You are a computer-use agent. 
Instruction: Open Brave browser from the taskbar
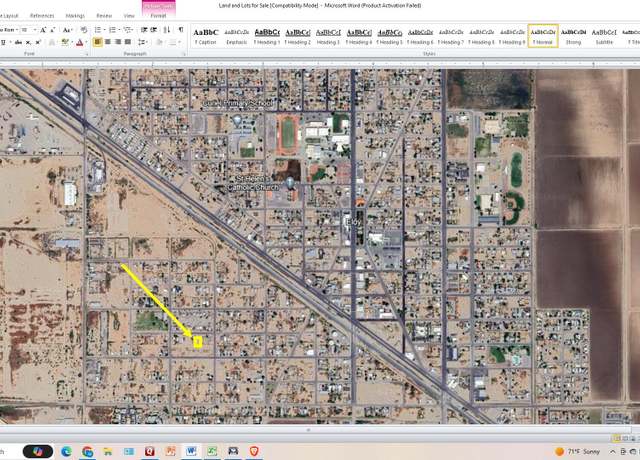253,451
